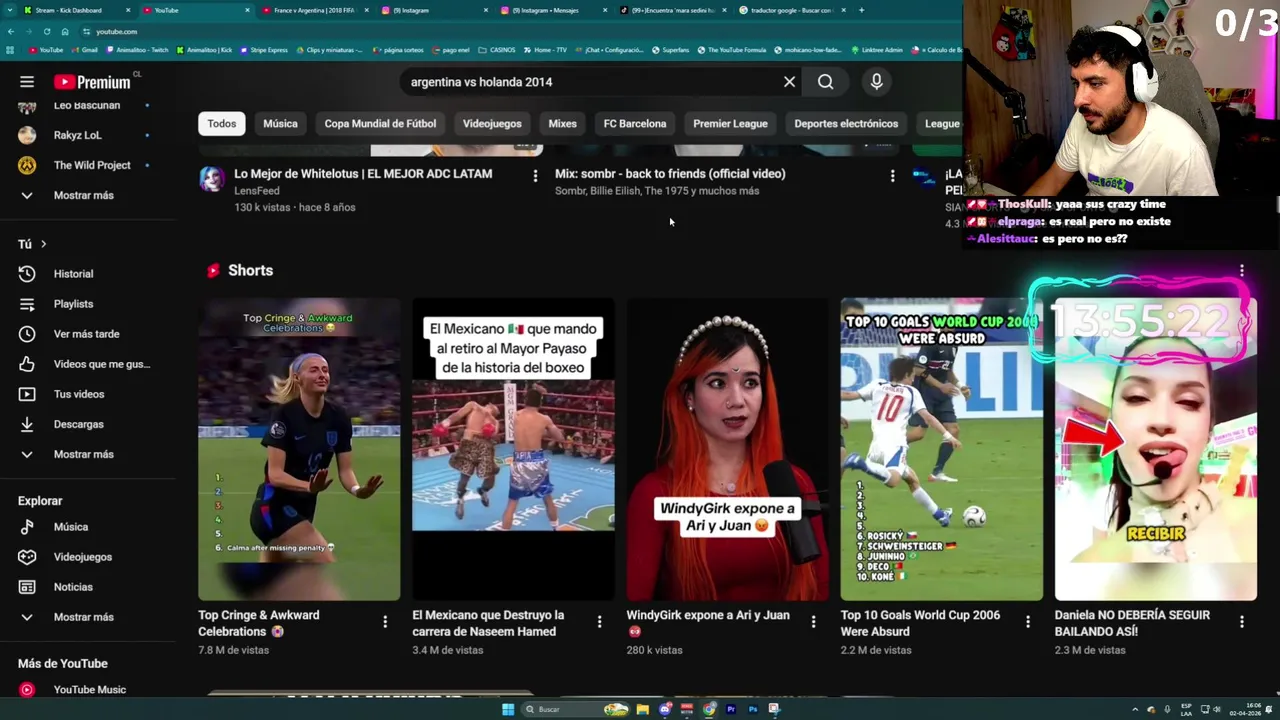The height and width of the screenshot is (720, 1280).
Task: Select the FC Barcelona filter chip
Action: point(635,124)
